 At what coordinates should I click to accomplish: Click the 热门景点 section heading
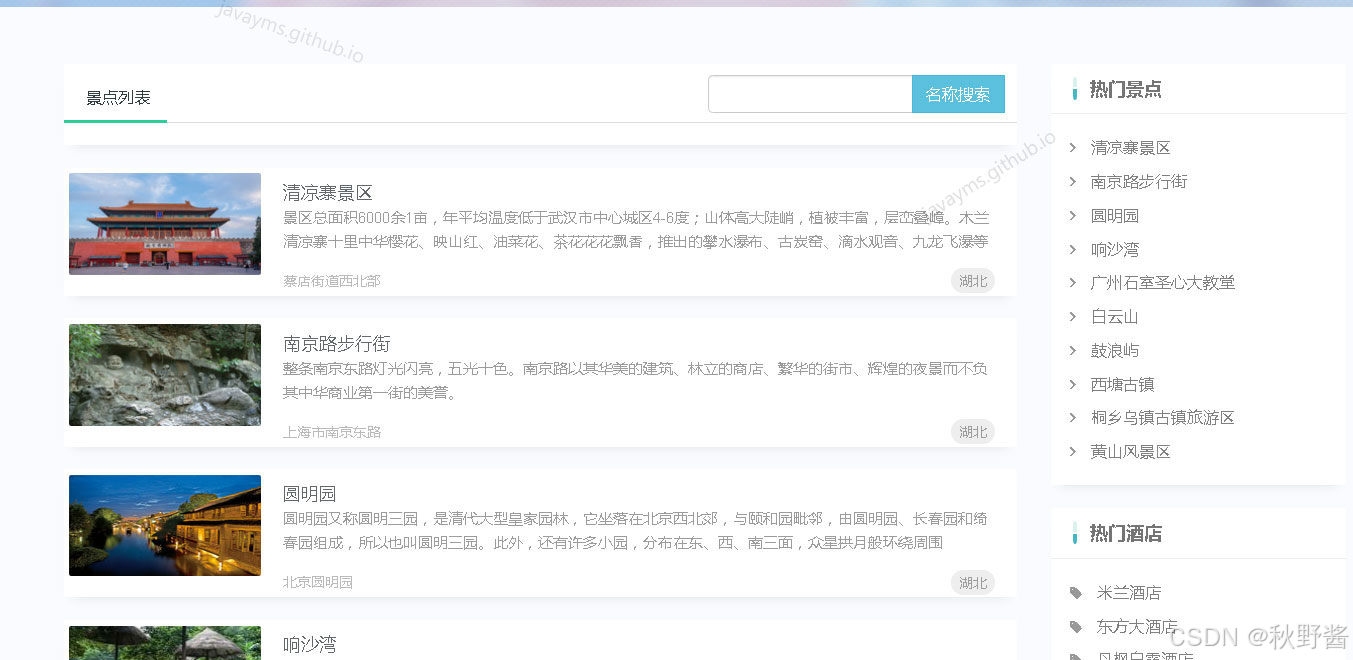click(x=1126, y=89)
